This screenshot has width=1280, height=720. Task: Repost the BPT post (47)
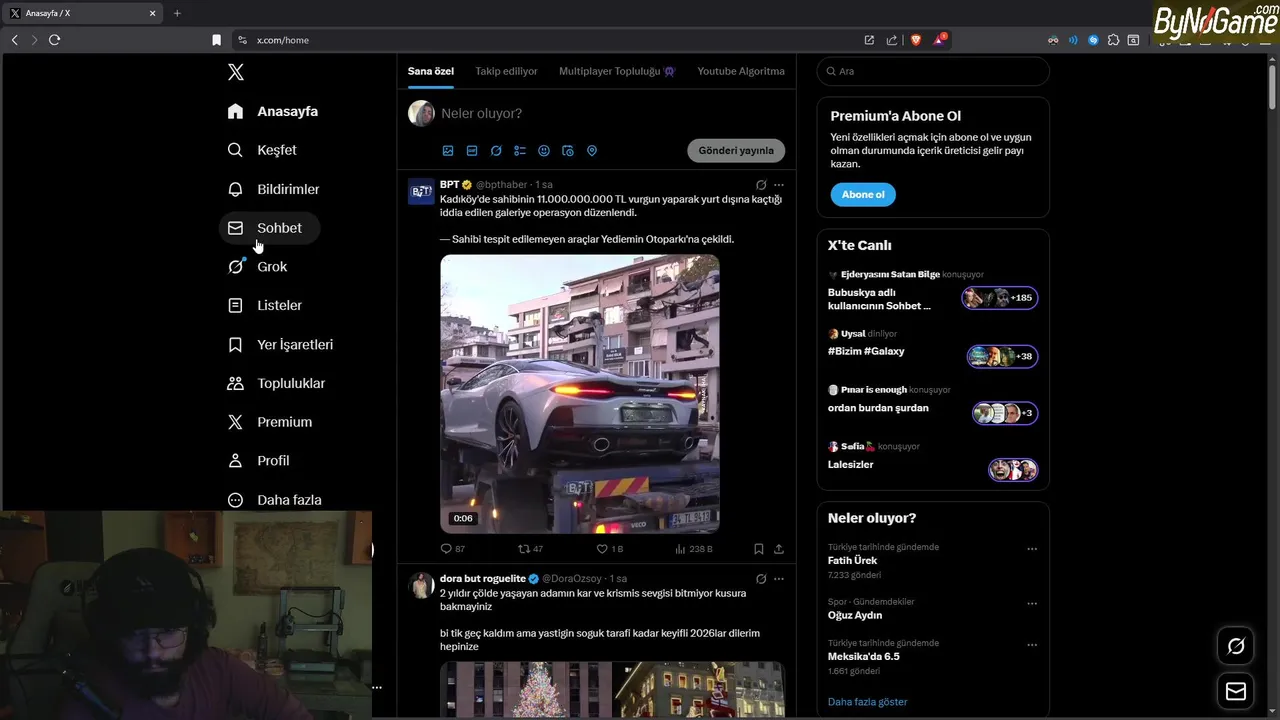(x=530, y=549)
